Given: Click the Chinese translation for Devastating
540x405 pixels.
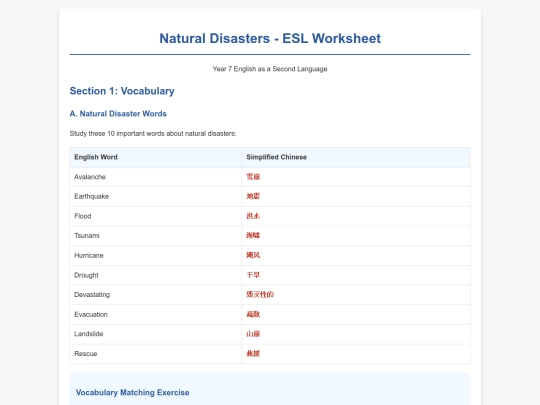Looking at the screenshot, I should 260,295.
